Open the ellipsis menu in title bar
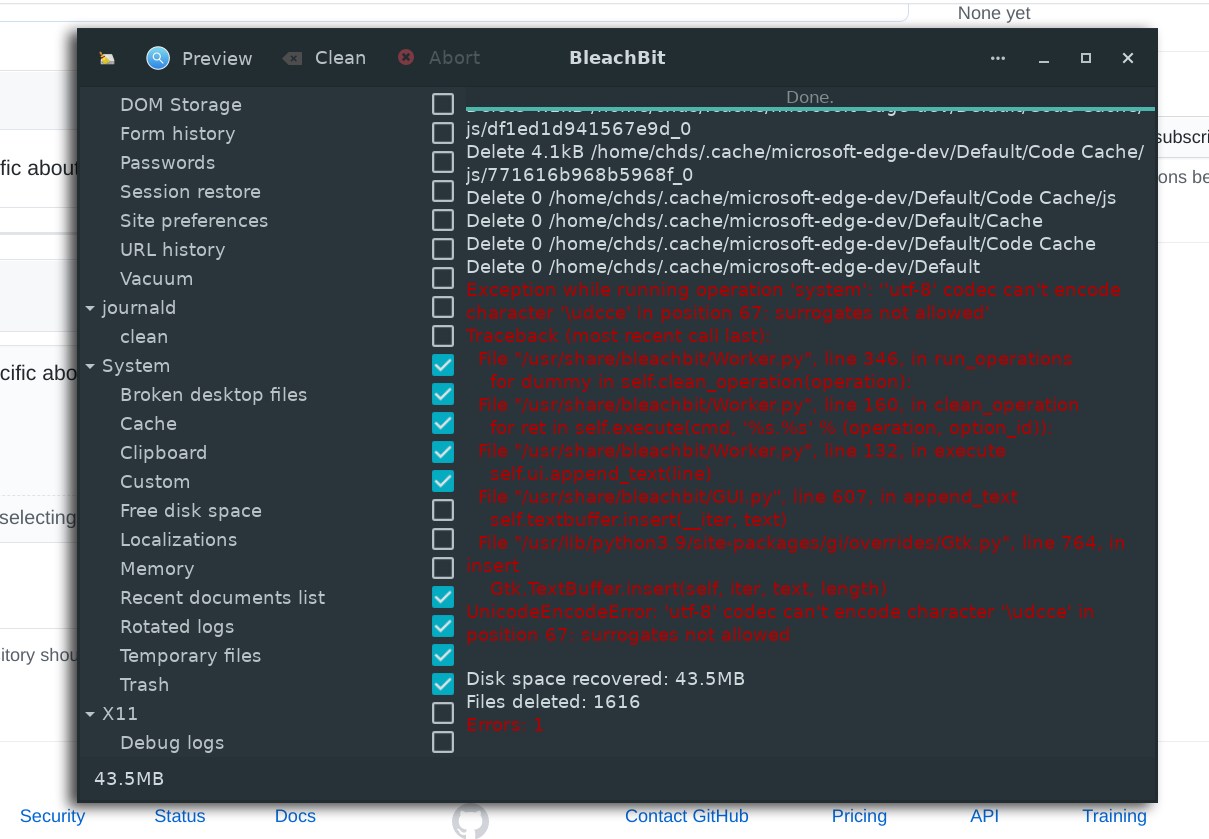 pyautogui.click(x=997, y=58)
